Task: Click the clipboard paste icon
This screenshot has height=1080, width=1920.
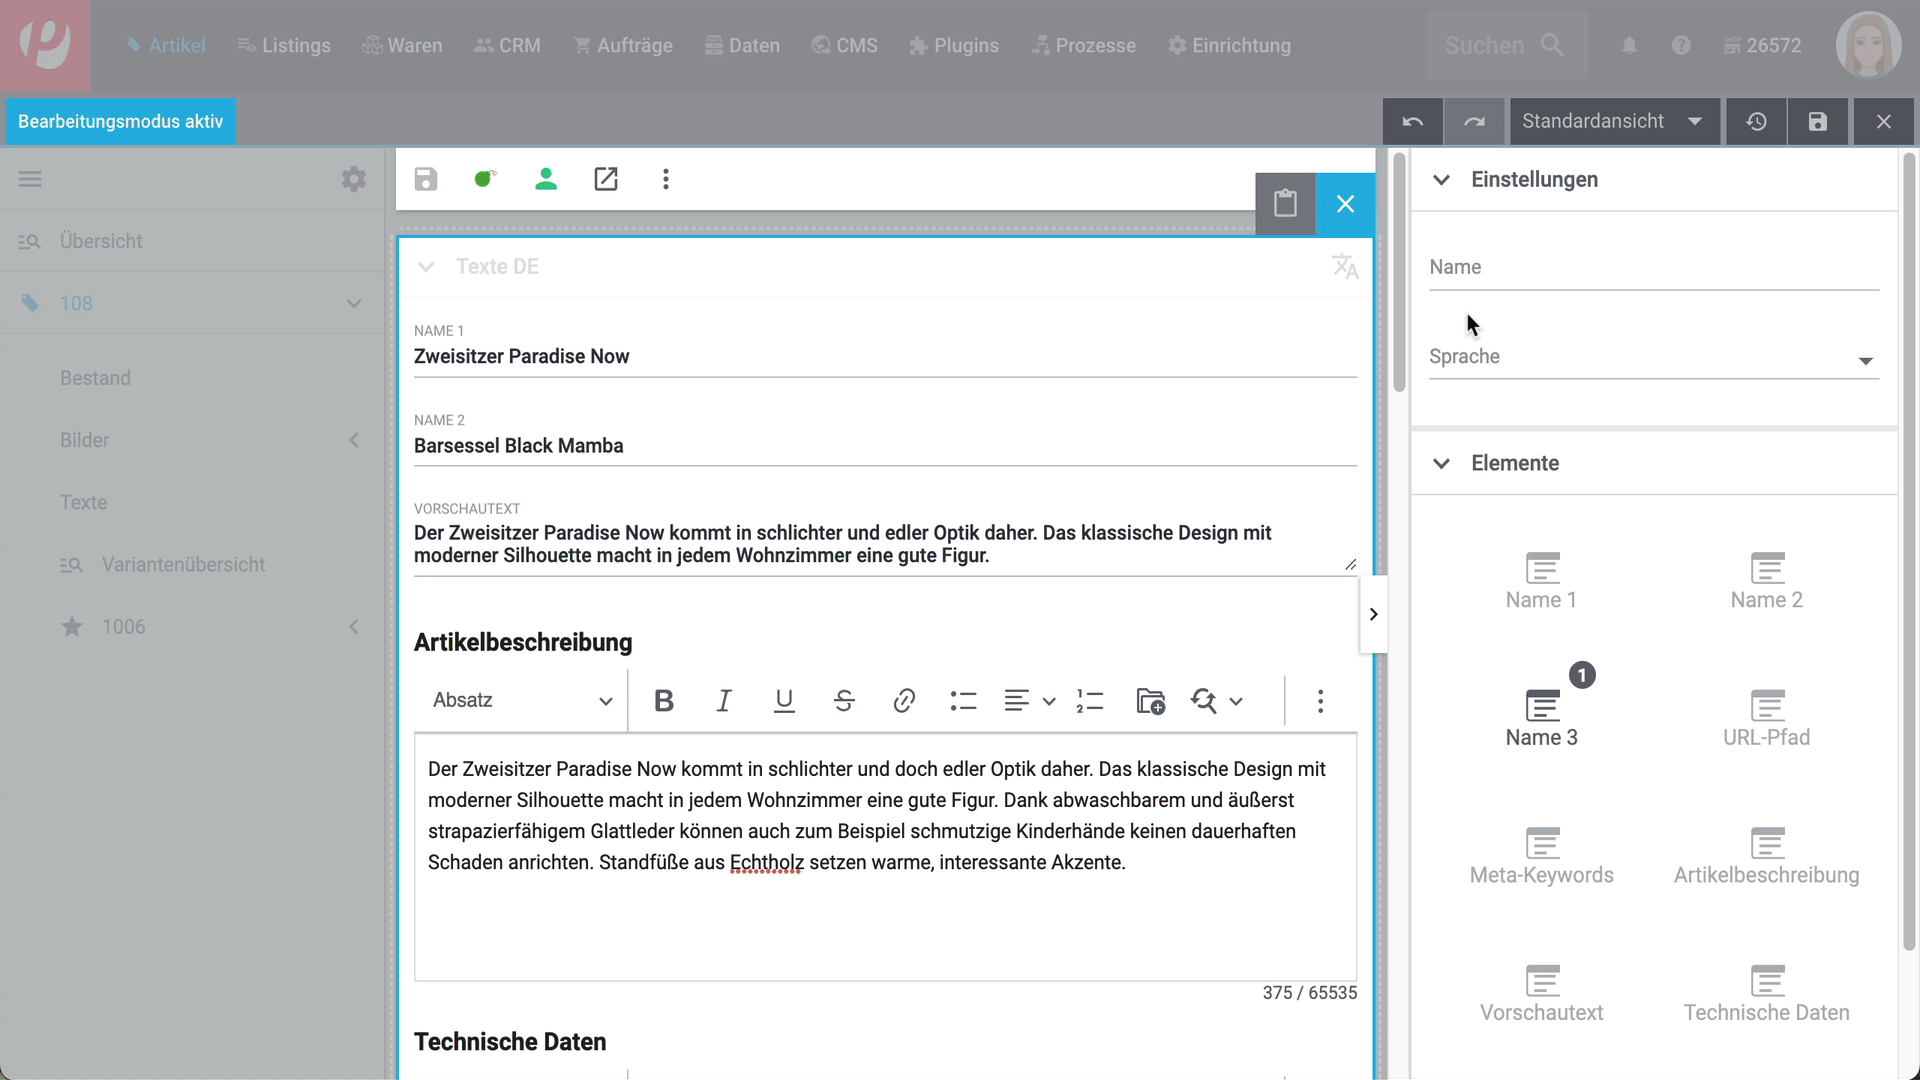Action: (x=1285, y=204)
